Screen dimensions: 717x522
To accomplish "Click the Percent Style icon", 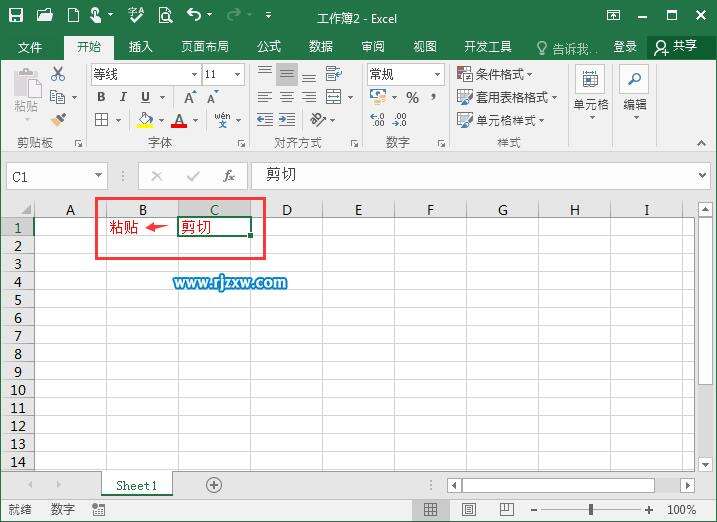I will [412, 97].
